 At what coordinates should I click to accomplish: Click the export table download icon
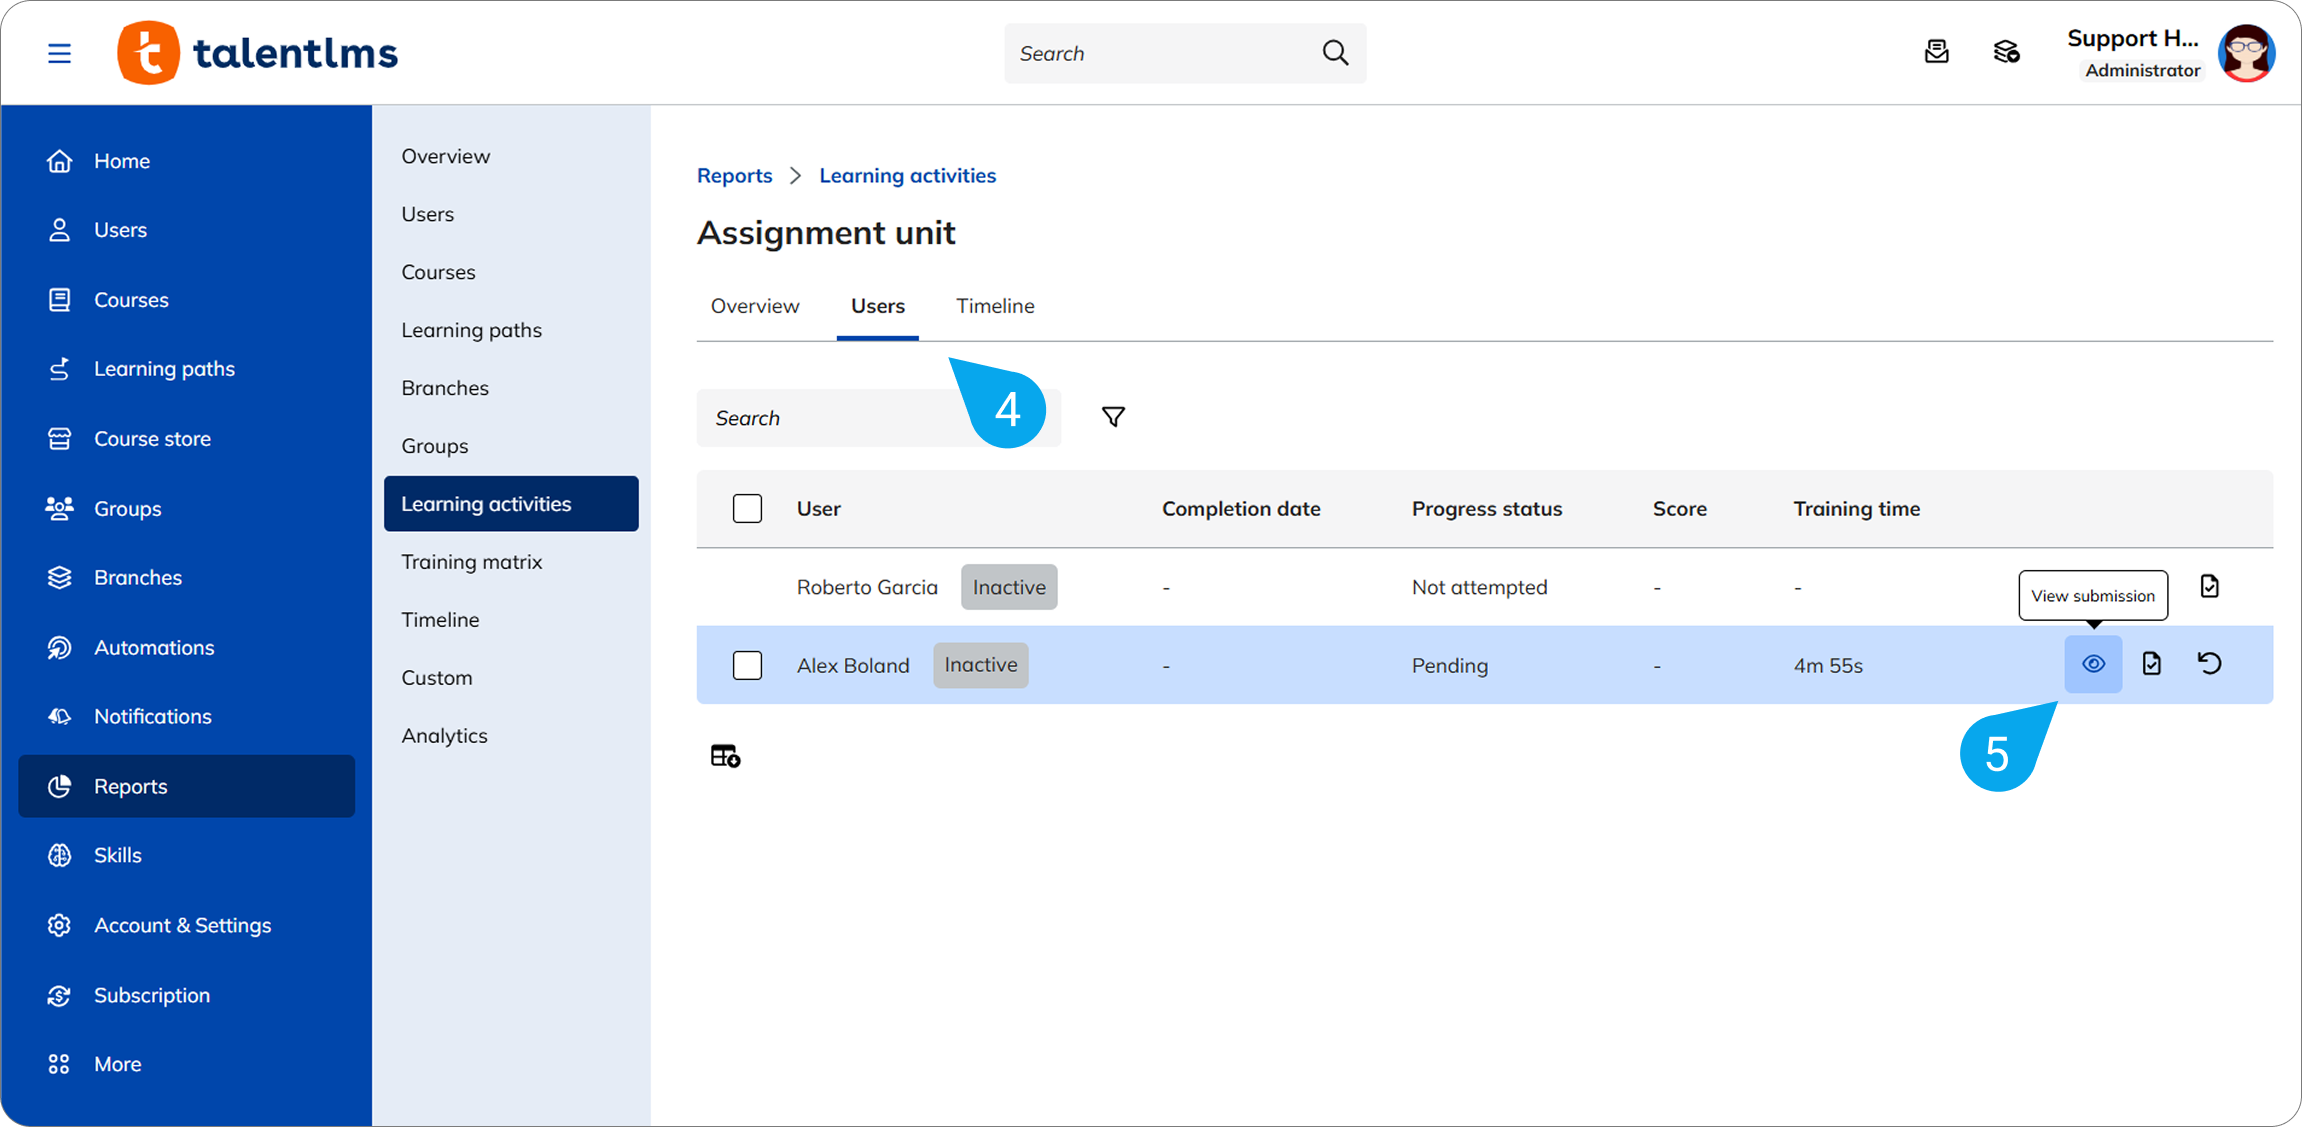(725, 755)
